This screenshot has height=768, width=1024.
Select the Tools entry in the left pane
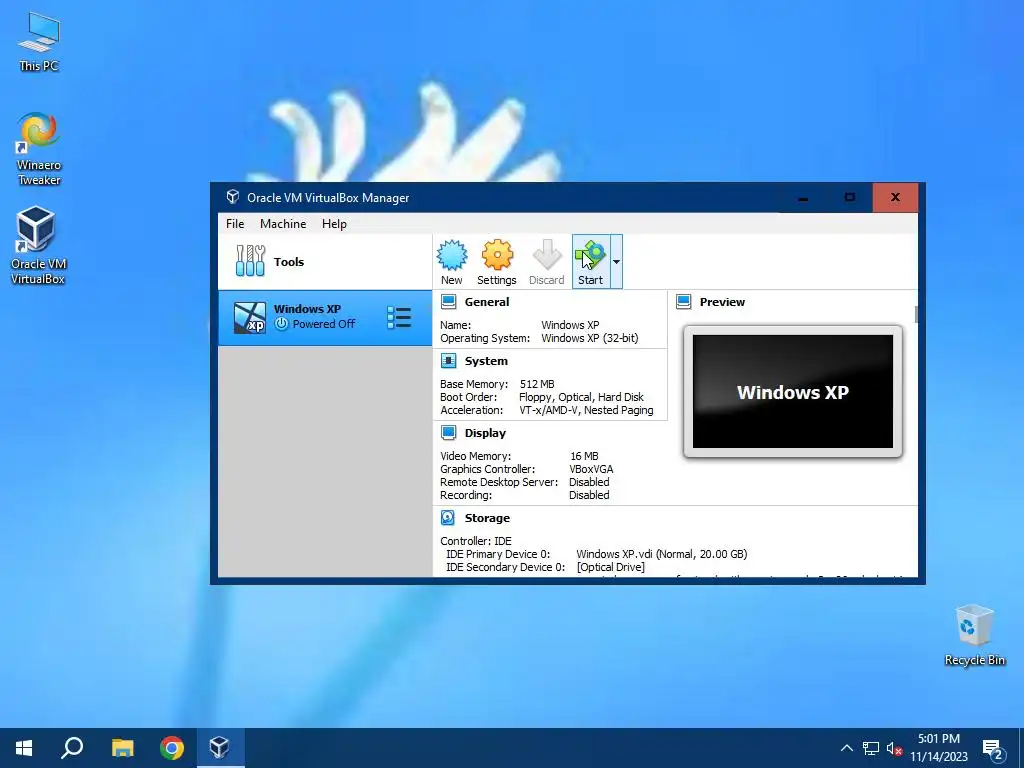(x=325, y=262)
